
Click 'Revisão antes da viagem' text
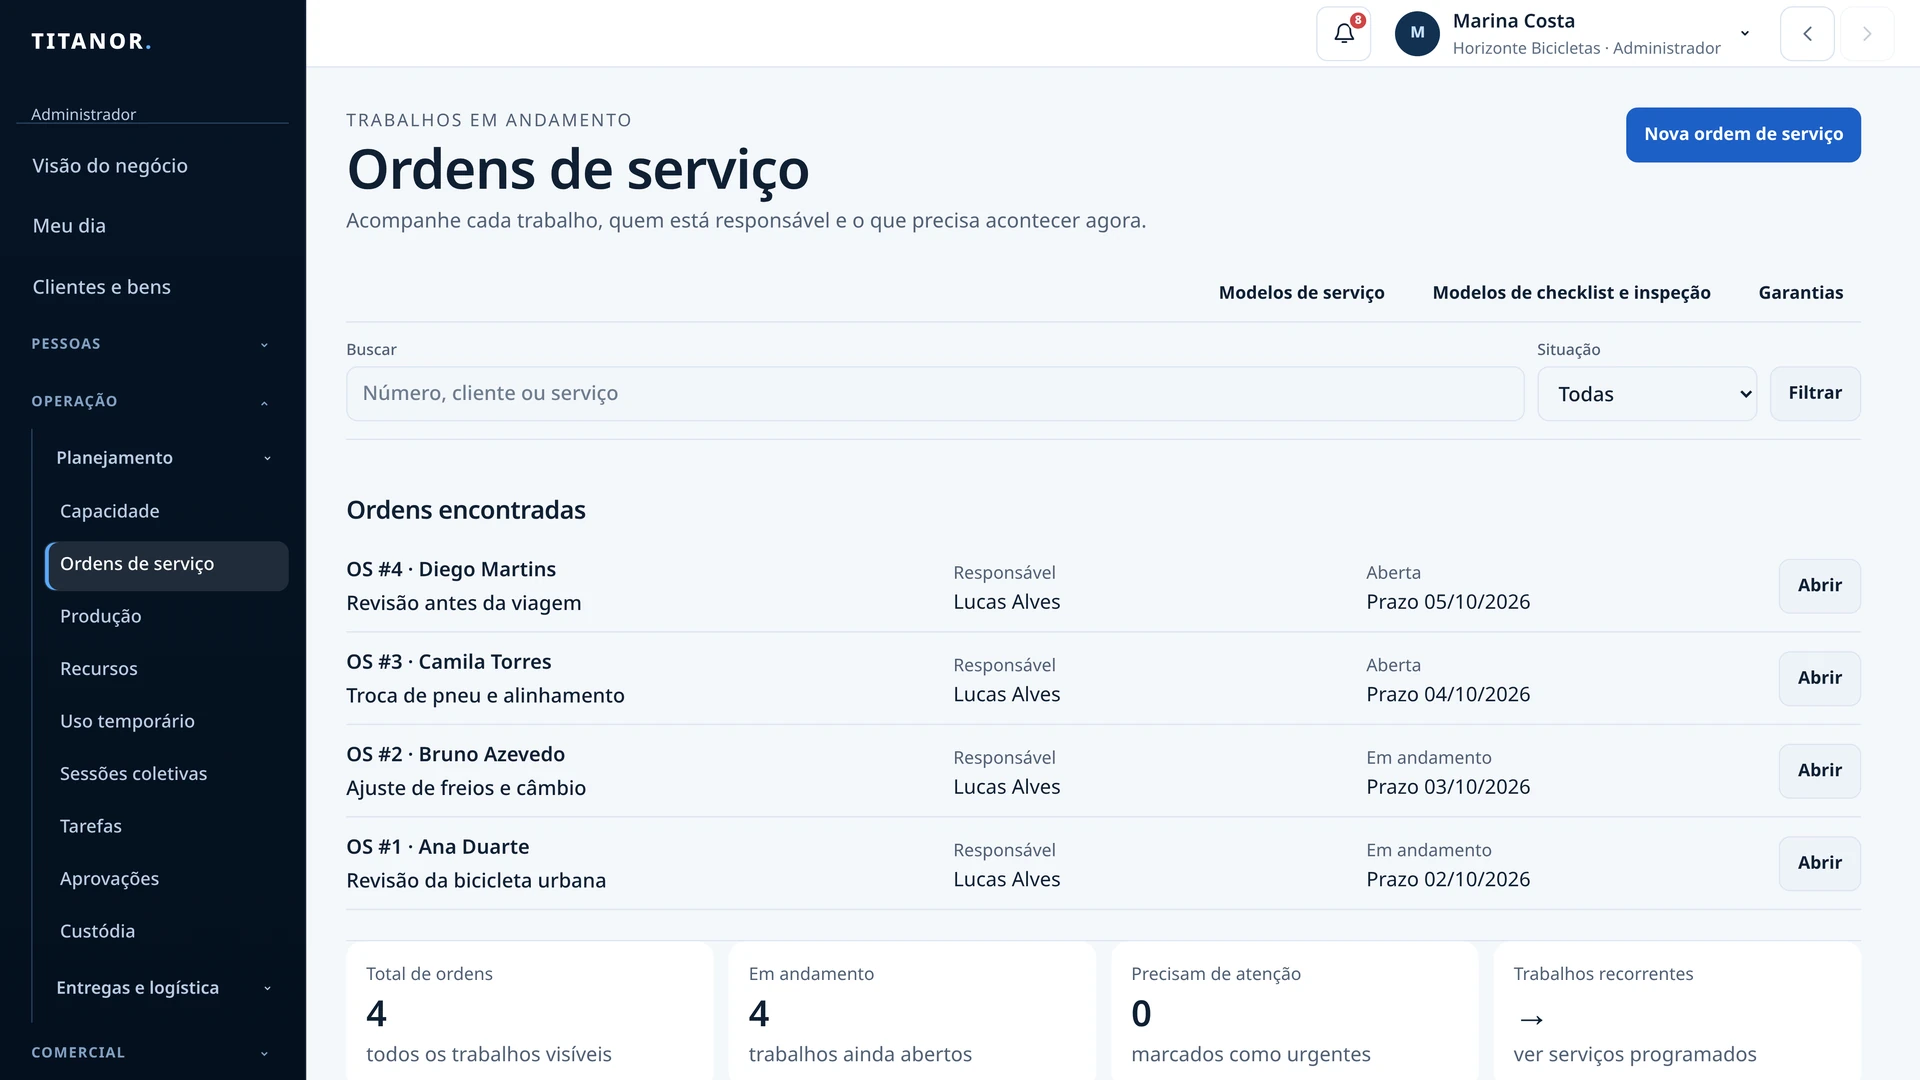463,603
